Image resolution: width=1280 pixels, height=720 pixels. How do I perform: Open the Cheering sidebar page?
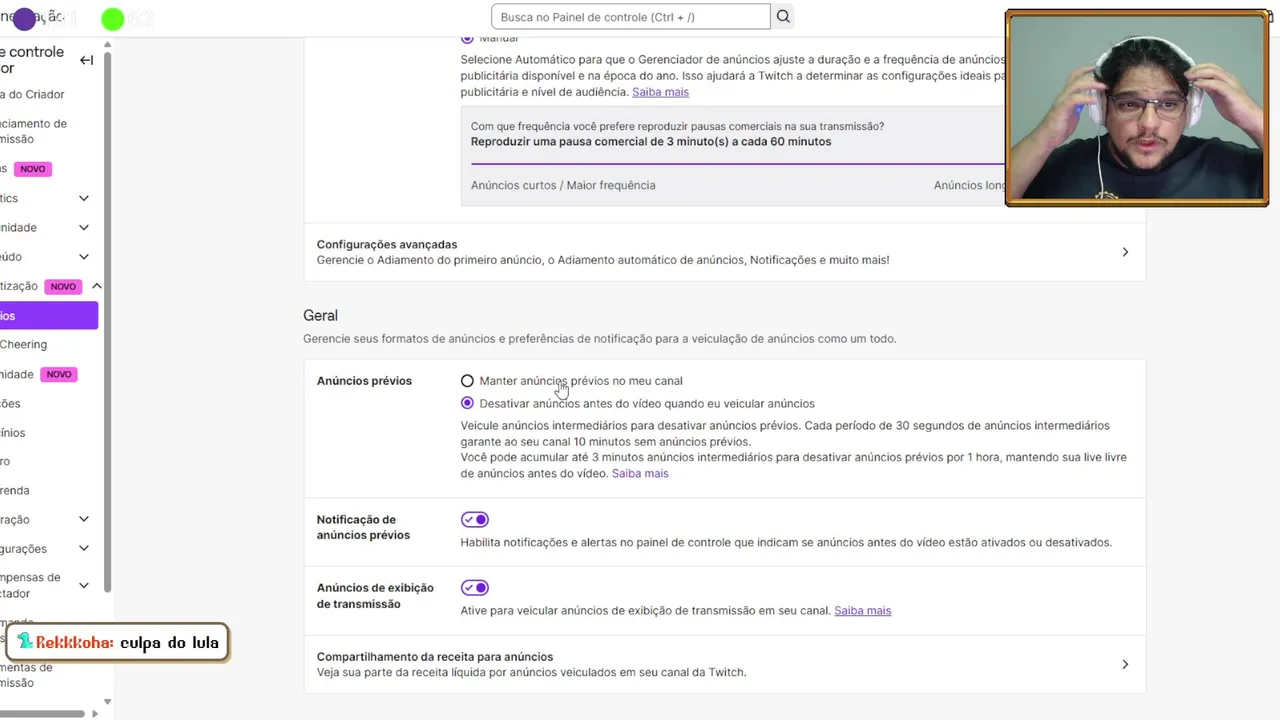(x=24, y=344)
